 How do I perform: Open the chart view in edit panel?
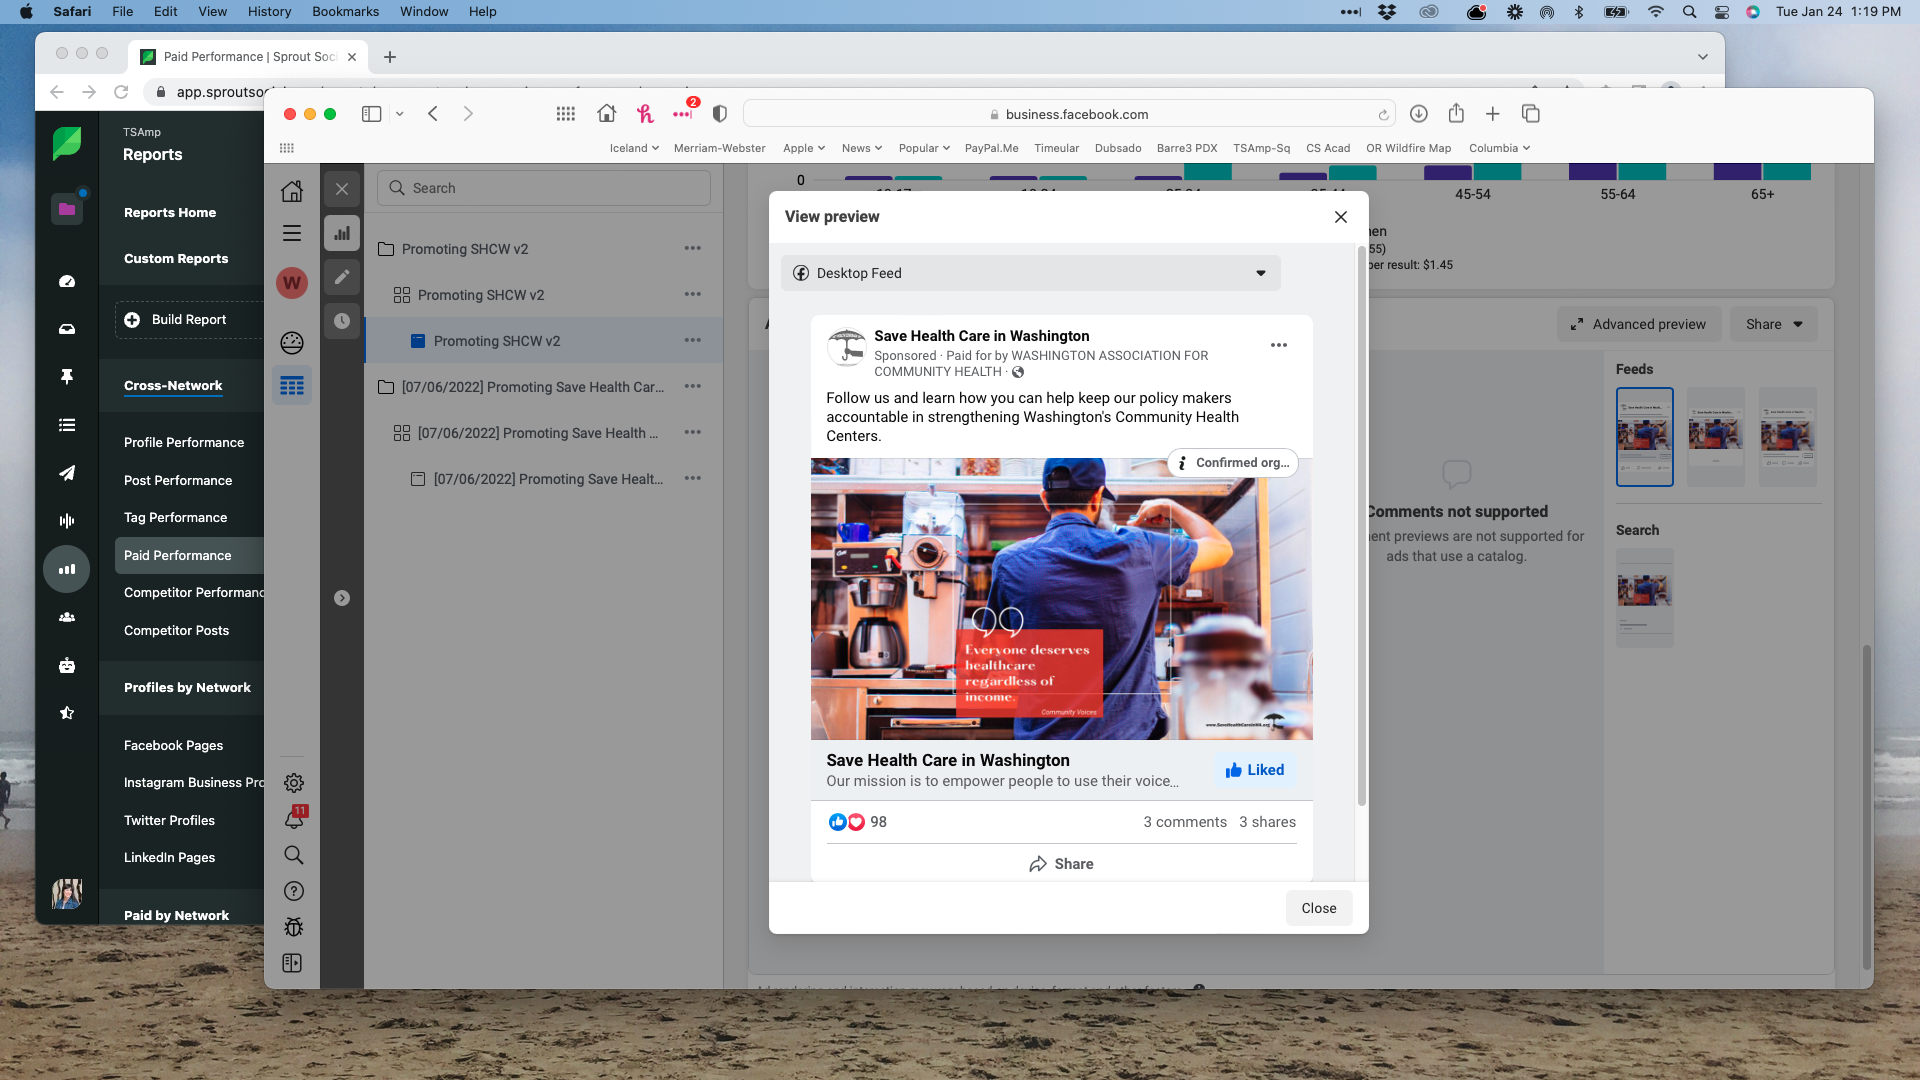tap(342, 233)
